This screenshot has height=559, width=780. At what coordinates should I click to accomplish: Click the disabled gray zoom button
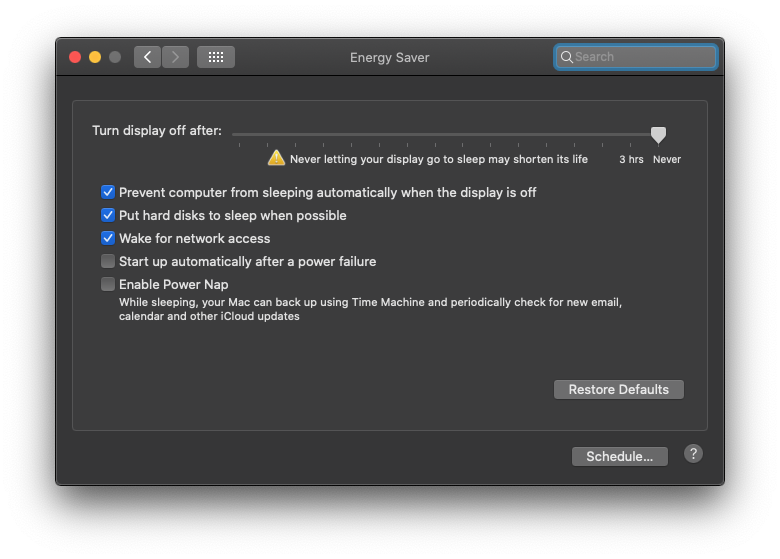click(x=115, y=57)
